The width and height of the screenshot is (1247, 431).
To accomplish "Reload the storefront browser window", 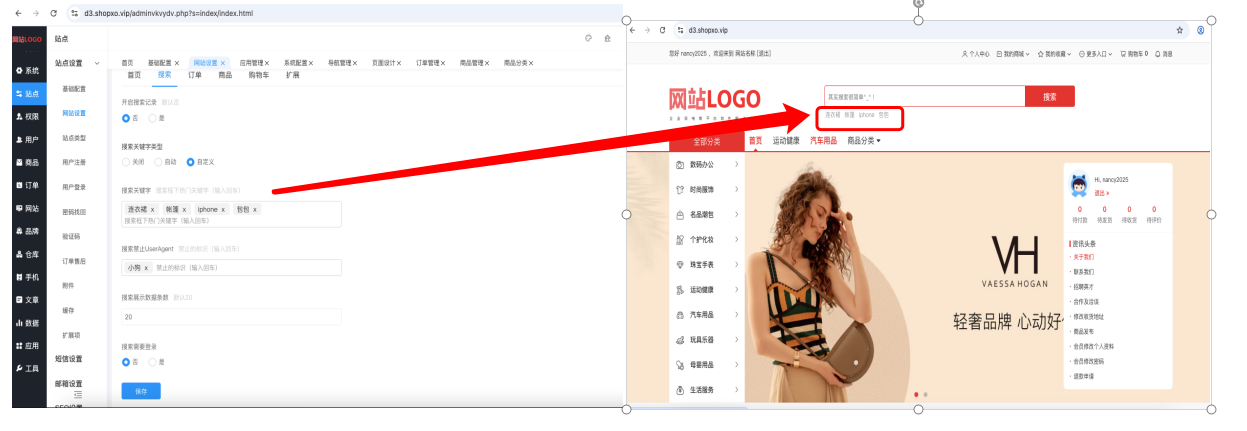I will coord(663,30).
